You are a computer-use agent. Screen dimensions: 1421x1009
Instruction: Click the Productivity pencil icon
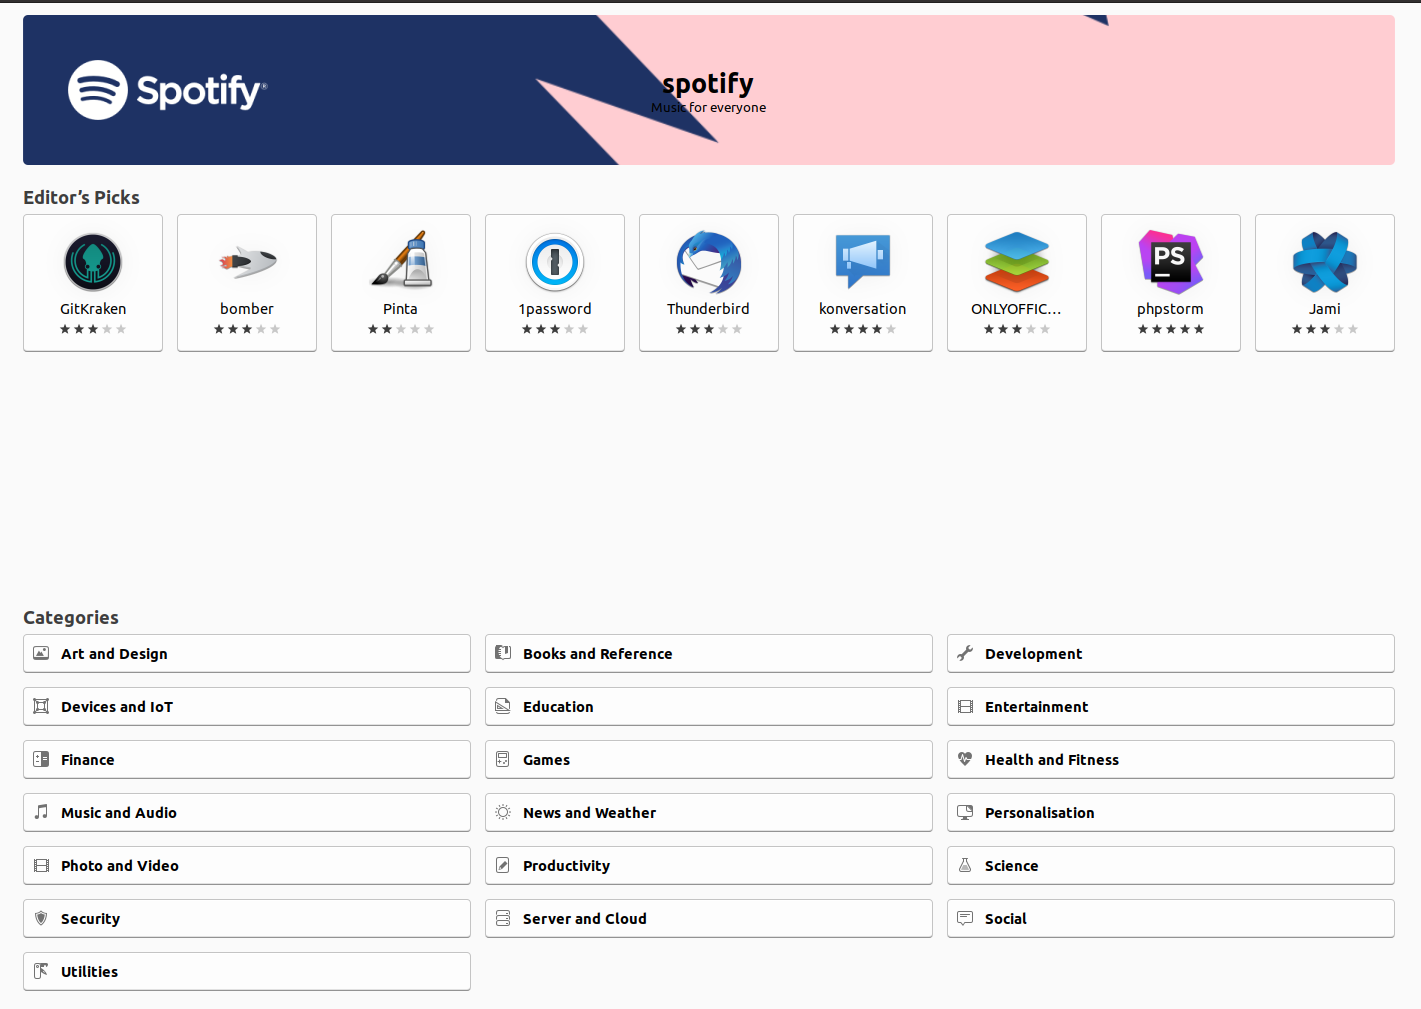503,865
